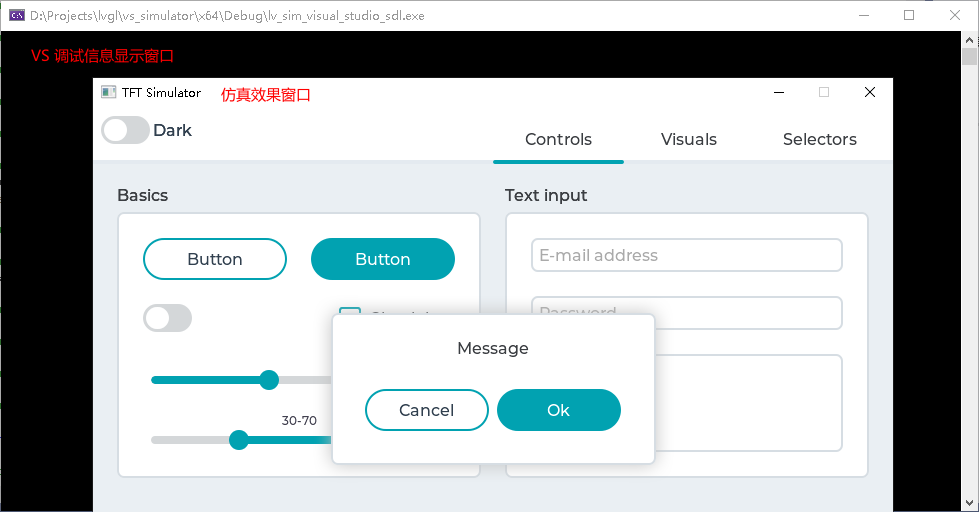Click the upper slider's teal knob
The width and height of the screenshot is (979, 512).
(x=269, y=380)
